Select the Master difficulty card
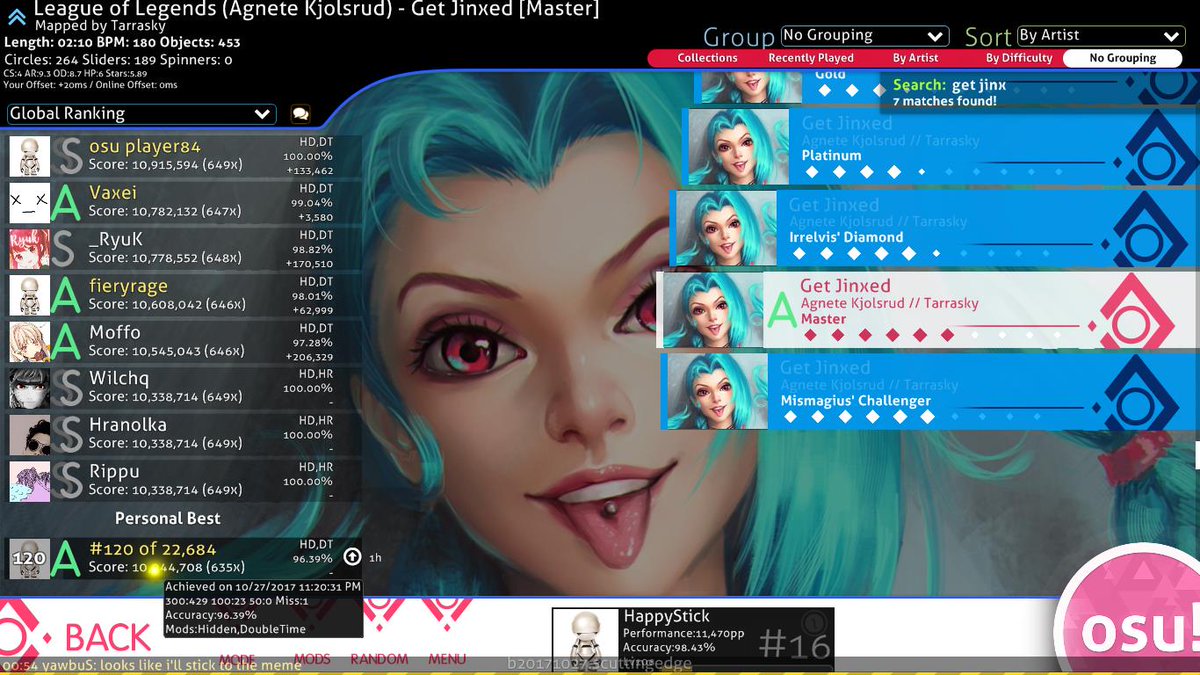This screenshot has width=1200, height=675. (x=927, y=310)
